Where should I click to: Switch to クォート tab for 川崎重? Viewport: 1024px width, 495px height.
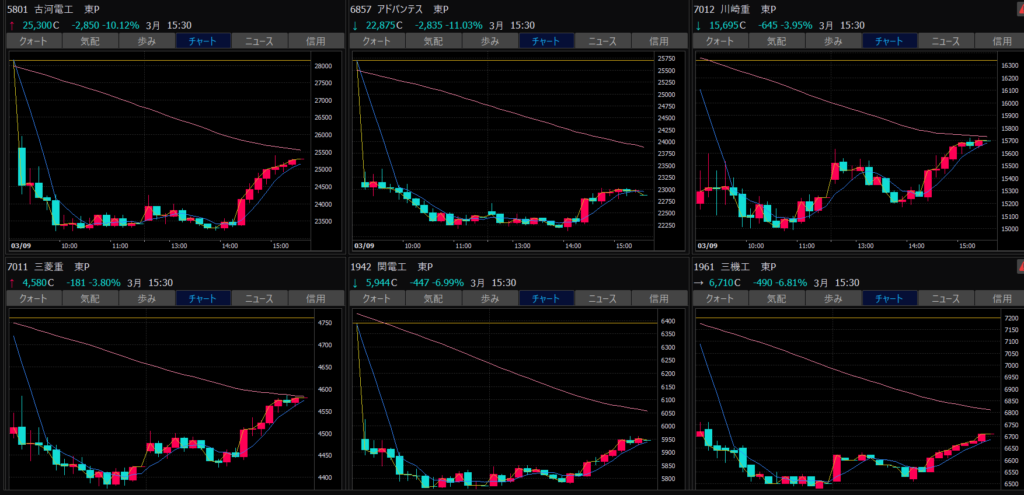pos(719,41)
